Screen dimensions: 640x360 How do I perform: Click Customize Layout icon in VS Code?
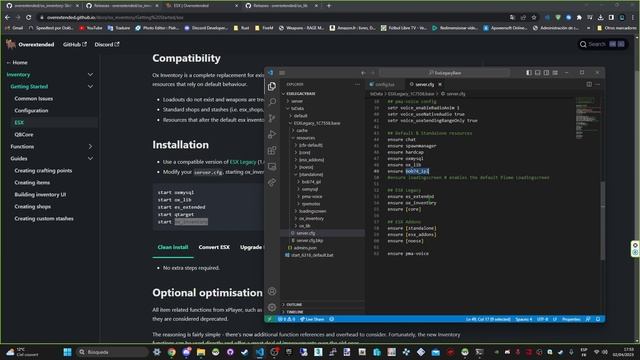tap(555, 73)
